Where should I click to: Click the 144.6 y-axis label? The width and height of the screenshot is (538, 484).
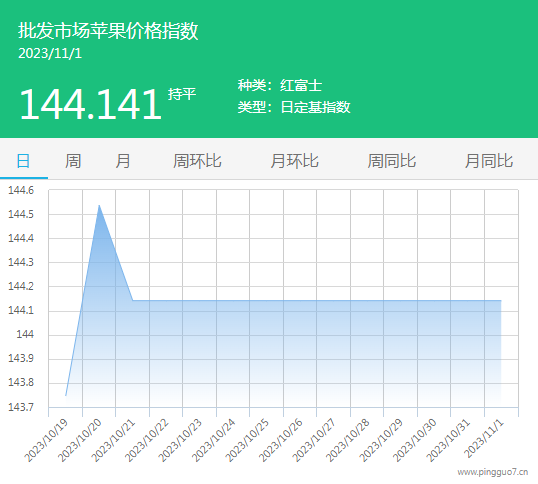pyautogui.click(x=21, y=190)
